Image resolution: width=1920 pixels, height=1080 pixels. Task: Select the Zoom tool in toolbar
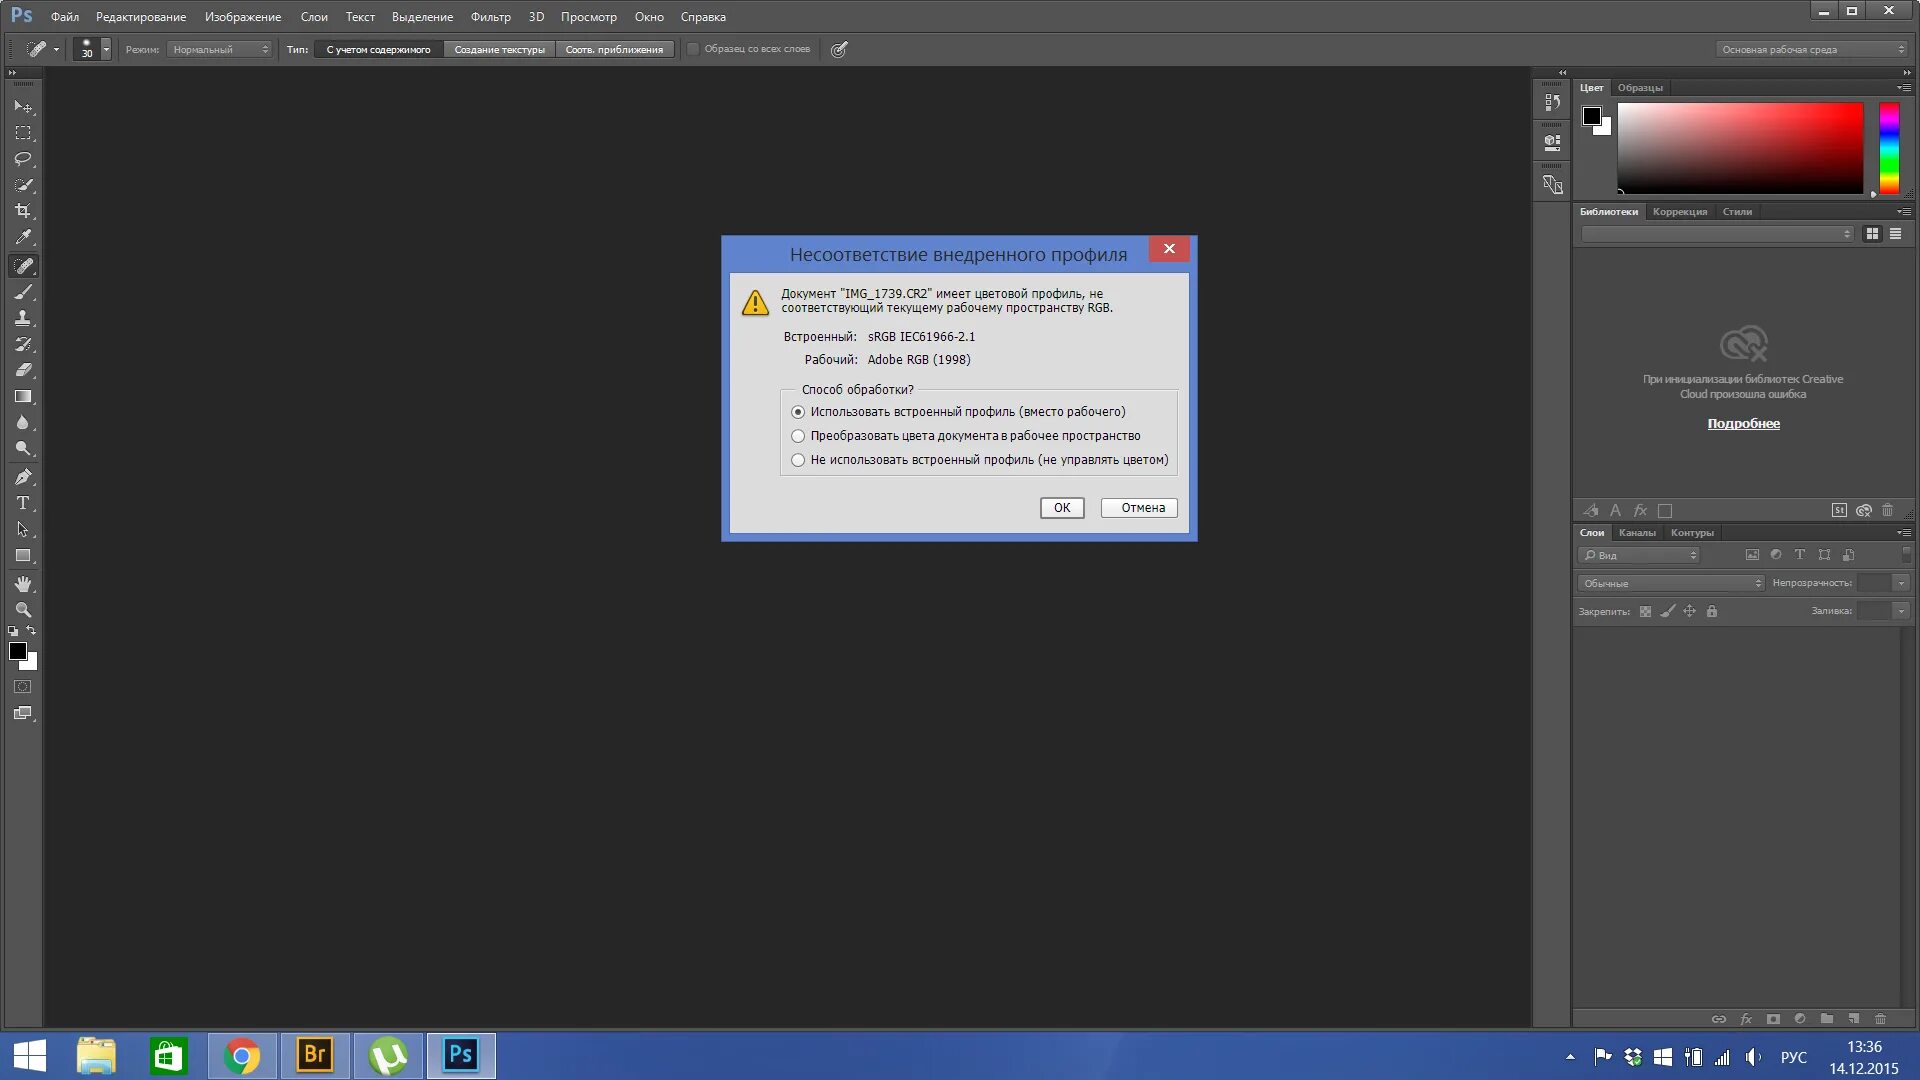coord(22,610)
